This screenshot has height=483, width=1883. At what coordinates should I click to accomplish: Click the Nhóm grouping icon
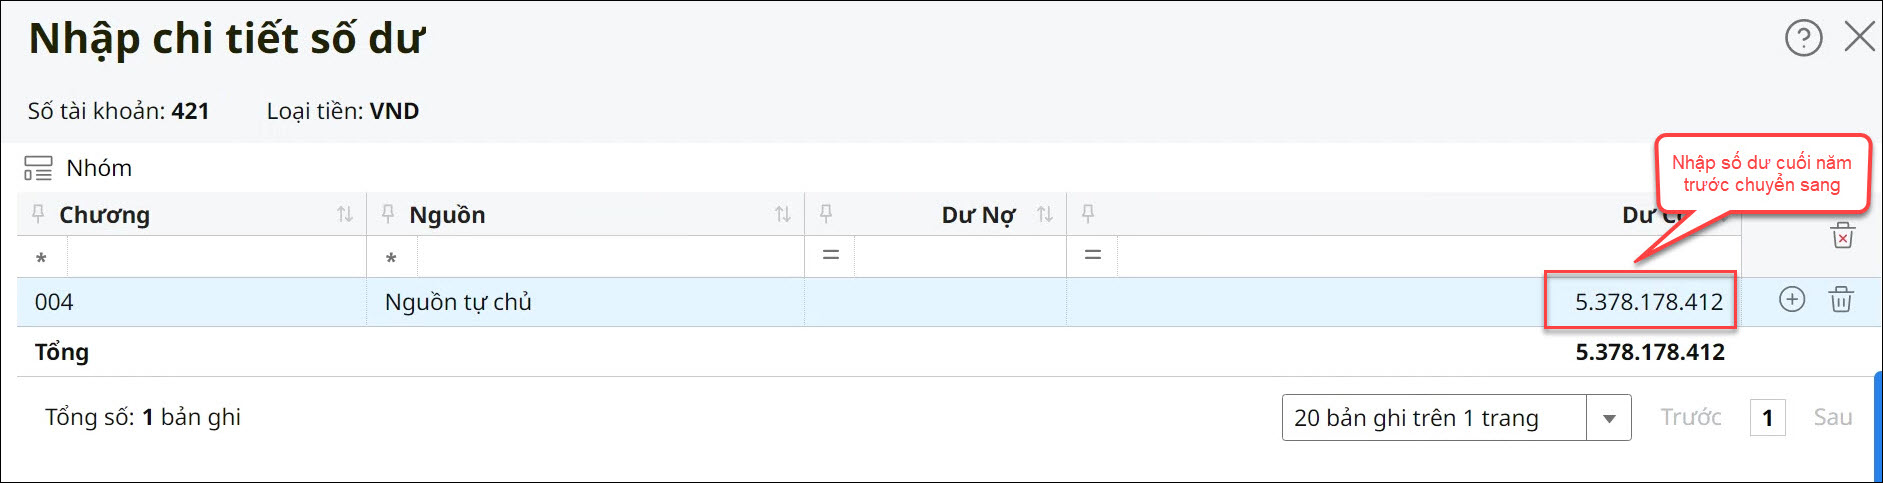(38, 168)
